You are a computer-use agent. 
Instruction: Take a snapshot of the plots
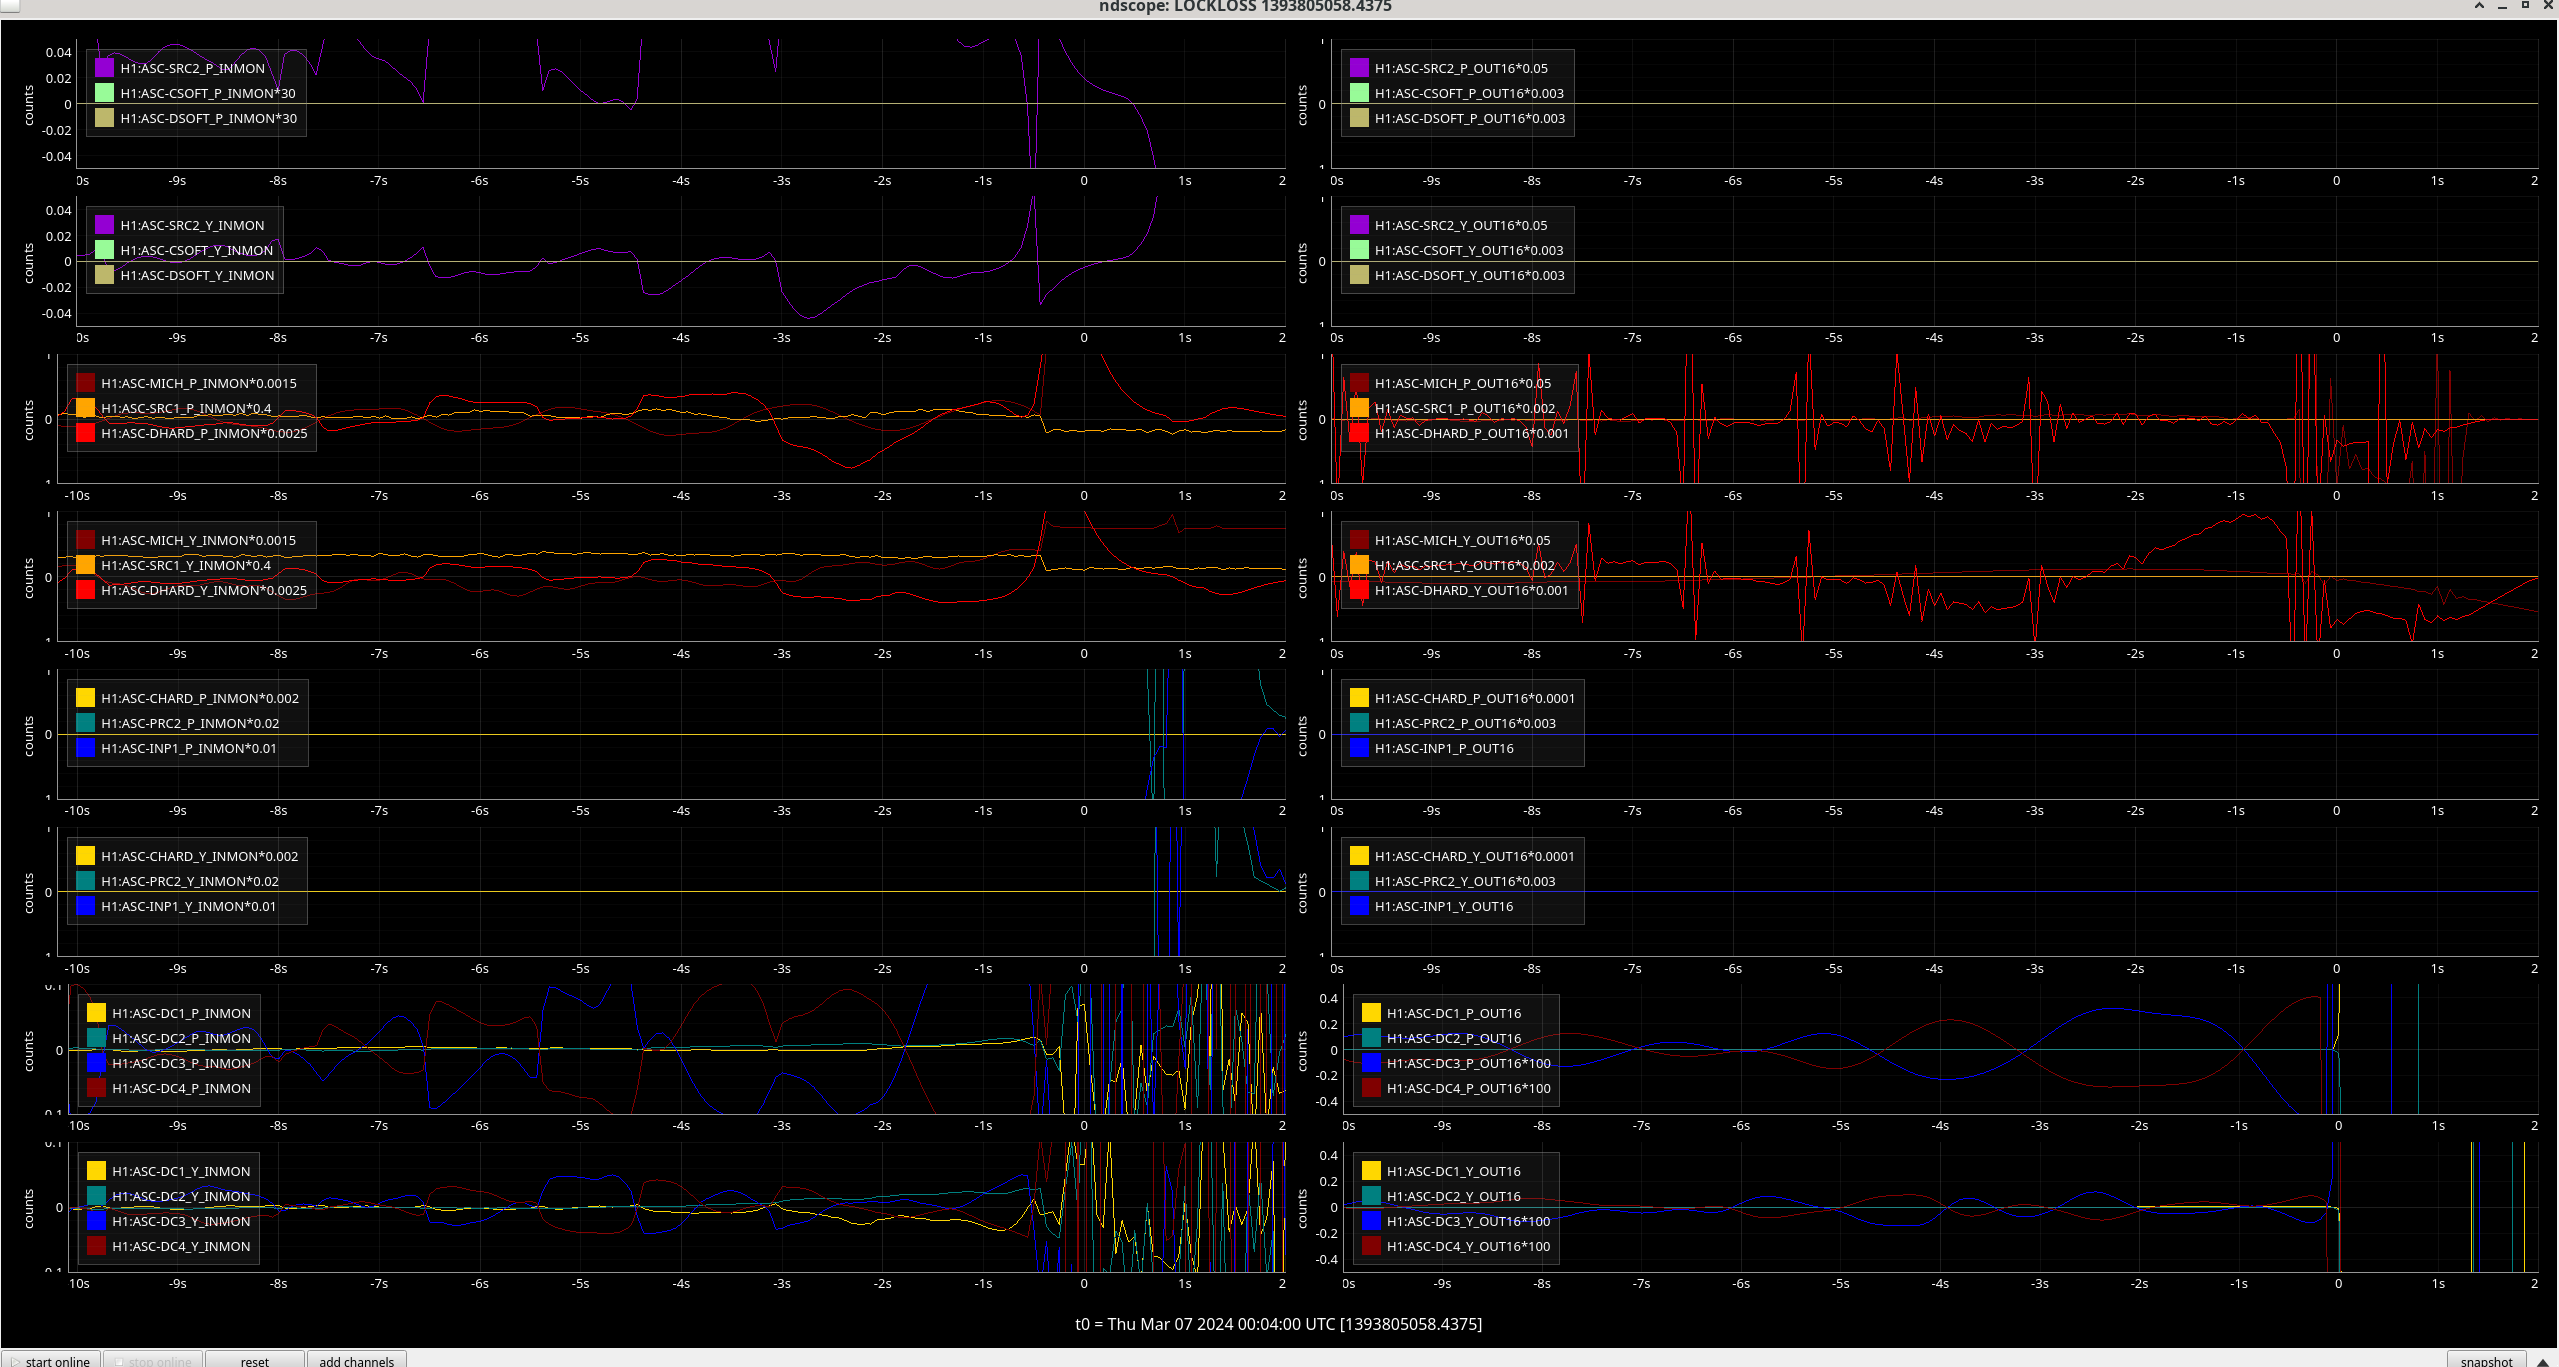click(2485, 1360)
